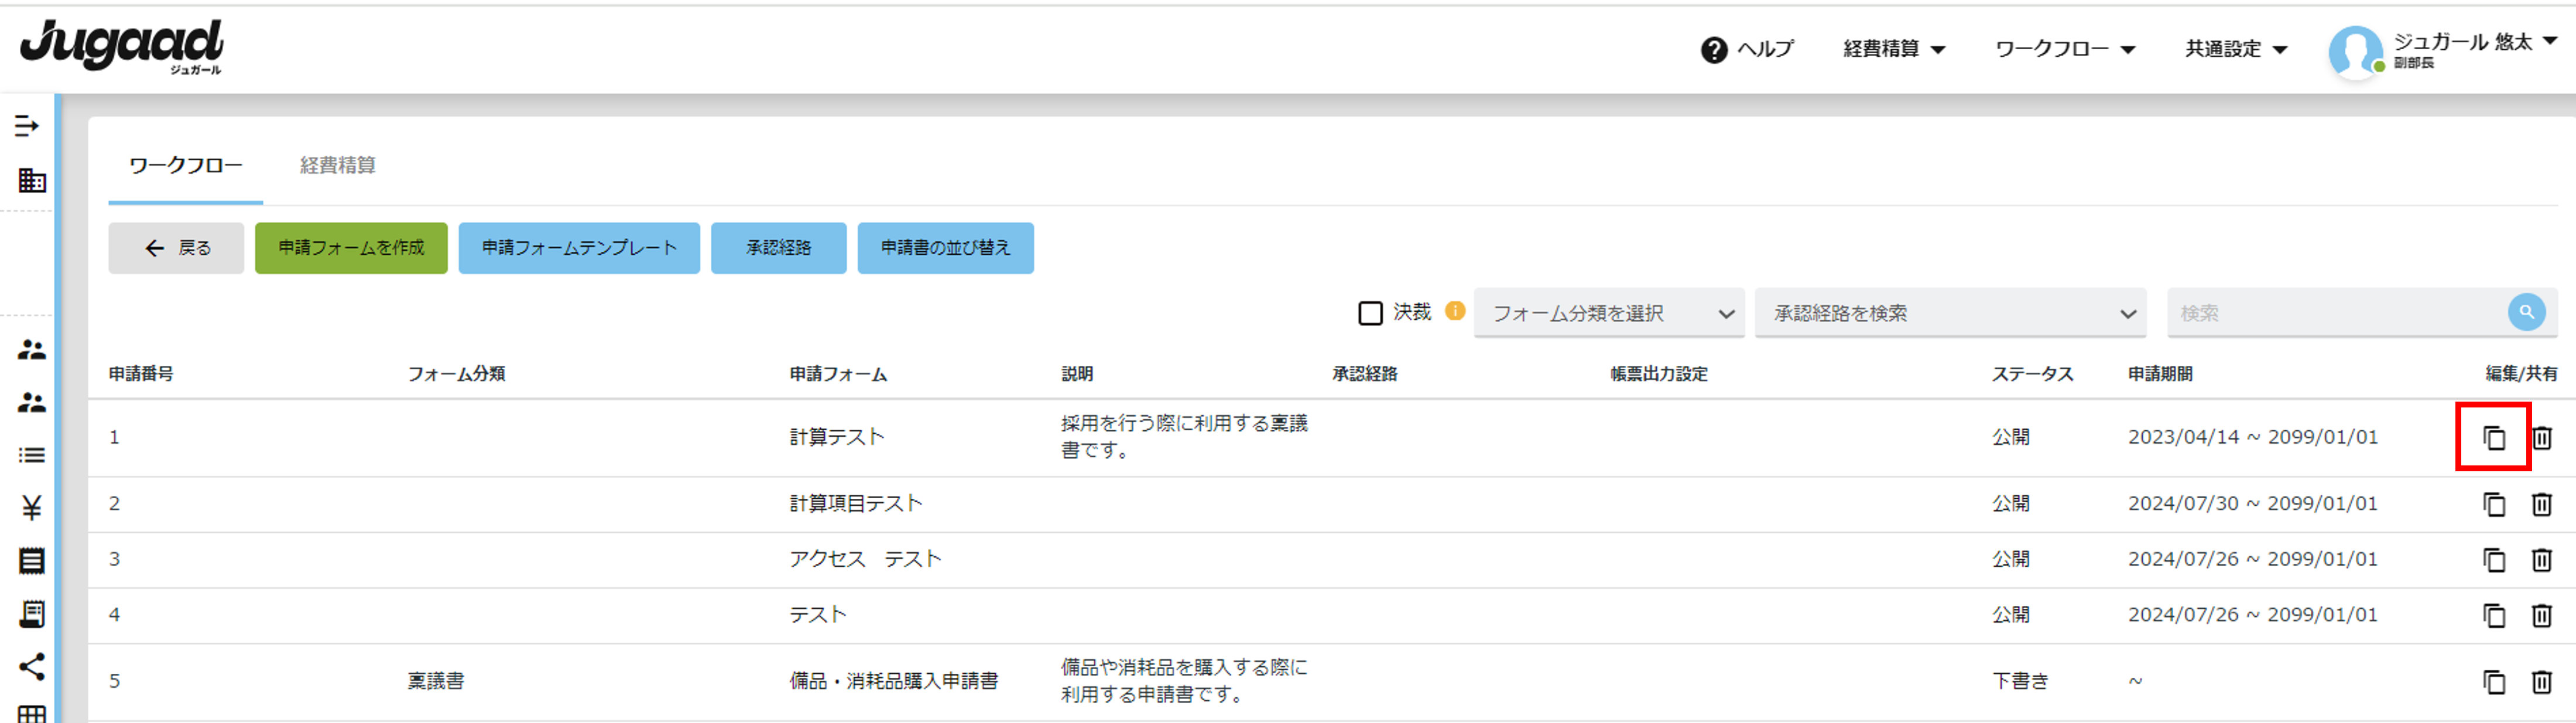Viewport: 2576px width, 723px height.
Task: Delete the アクセス テスト form
Action: (2542, 560)
